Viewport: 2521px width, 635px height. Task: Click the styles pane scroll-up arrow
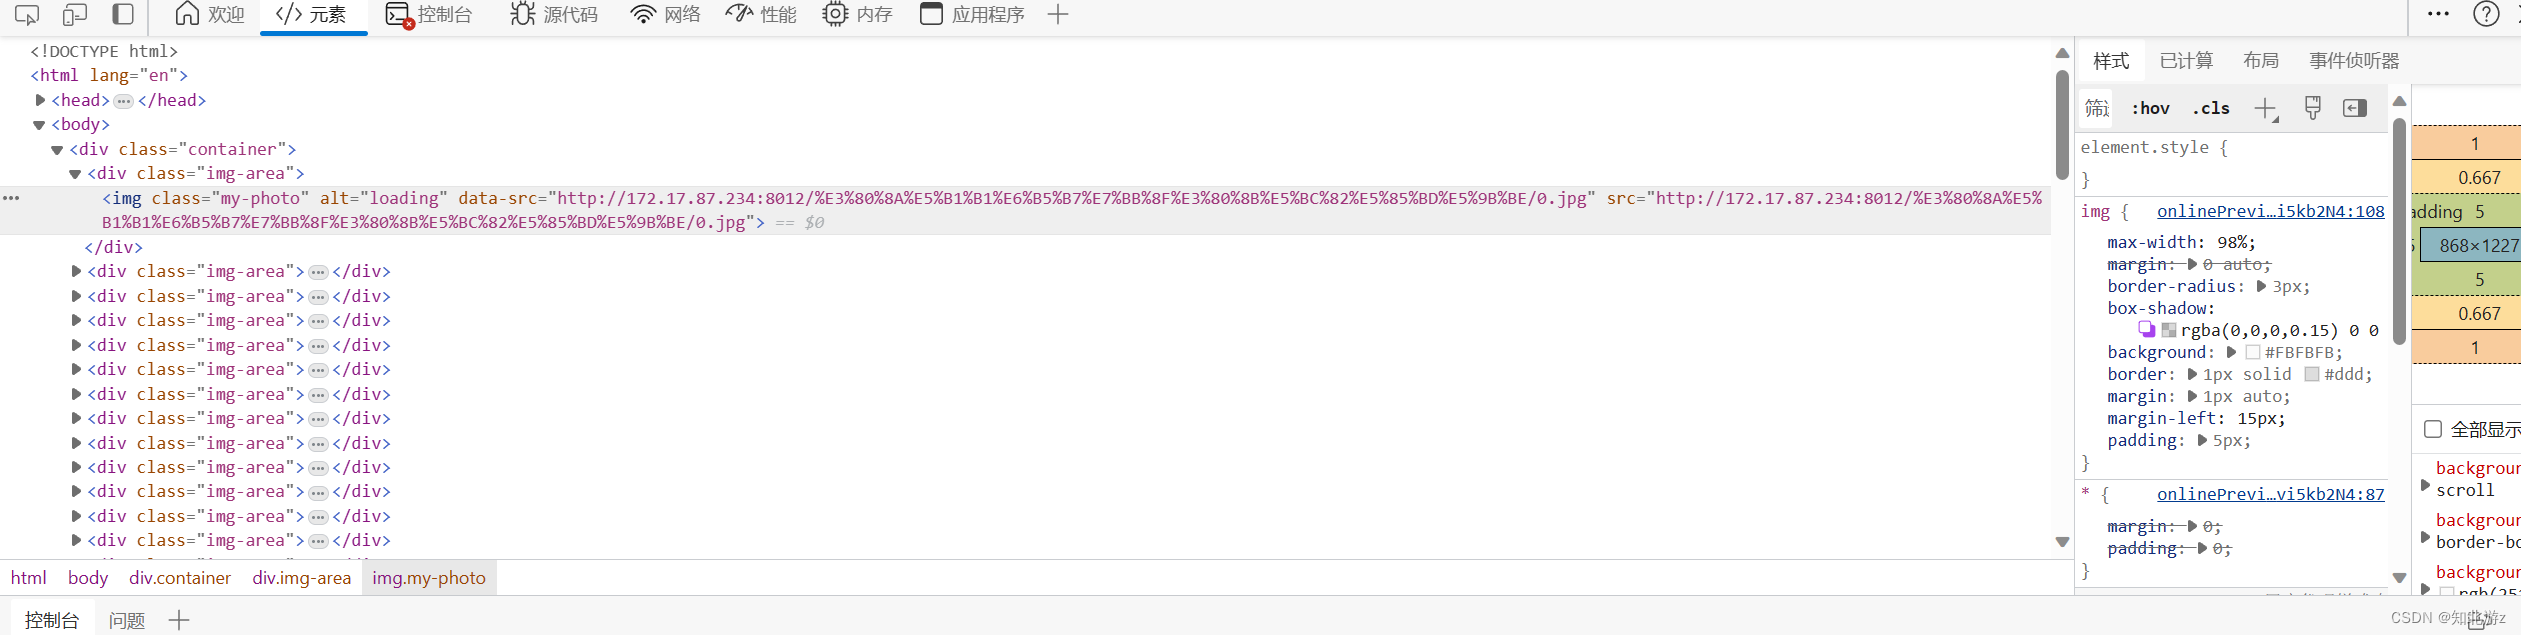pos(2399,101)
